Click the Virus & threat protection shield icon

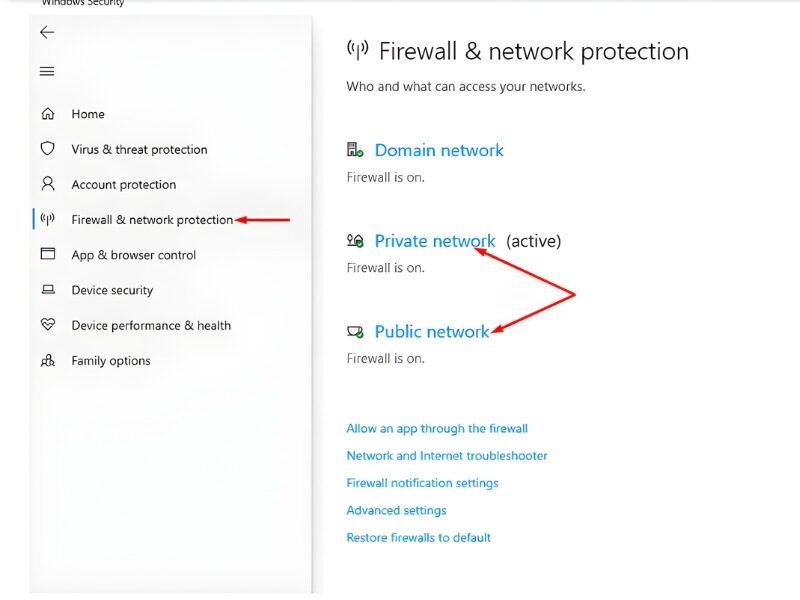click(47, 149)
